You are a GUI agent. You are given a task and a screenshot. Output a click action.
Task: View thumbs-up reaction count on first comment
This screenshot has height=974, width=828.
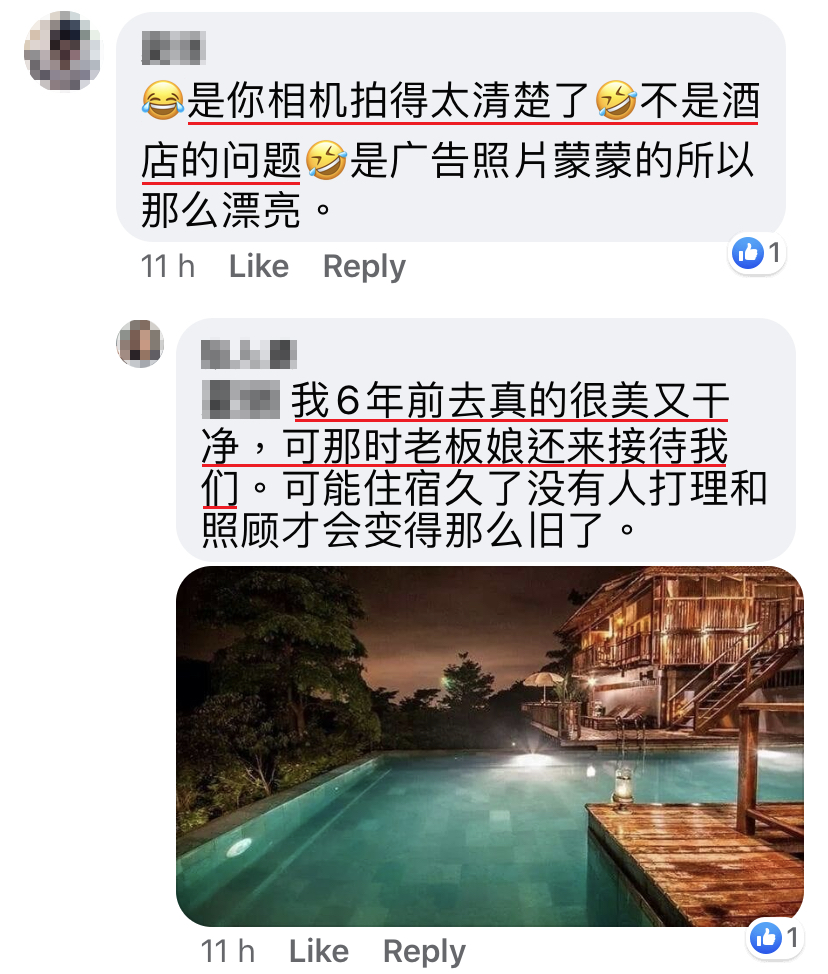coord(757,253)
